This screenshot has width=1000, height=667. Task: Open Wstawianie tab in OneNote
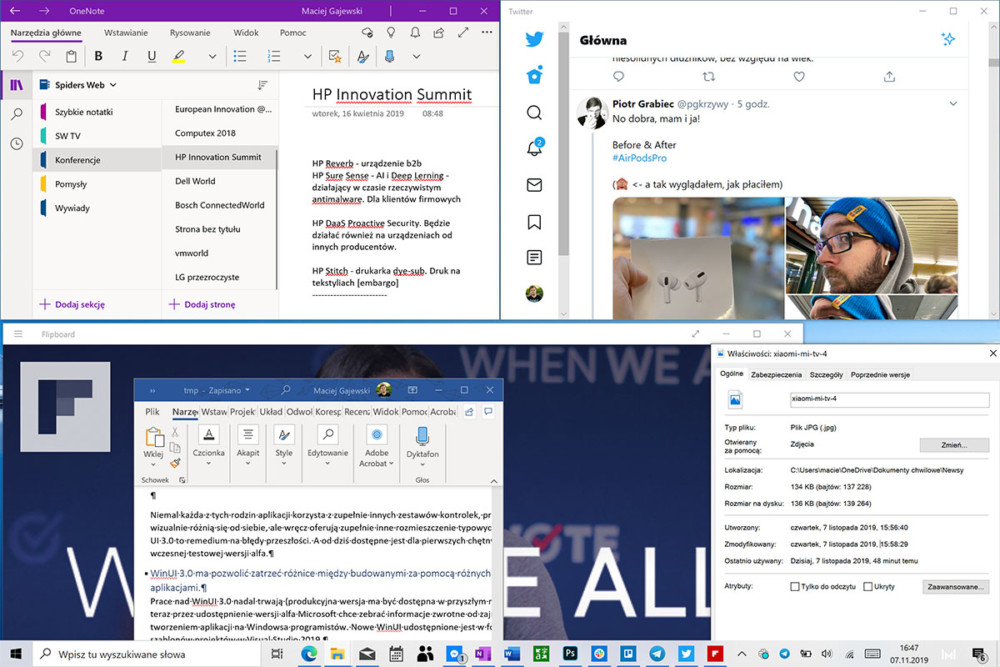click(126, 33)
